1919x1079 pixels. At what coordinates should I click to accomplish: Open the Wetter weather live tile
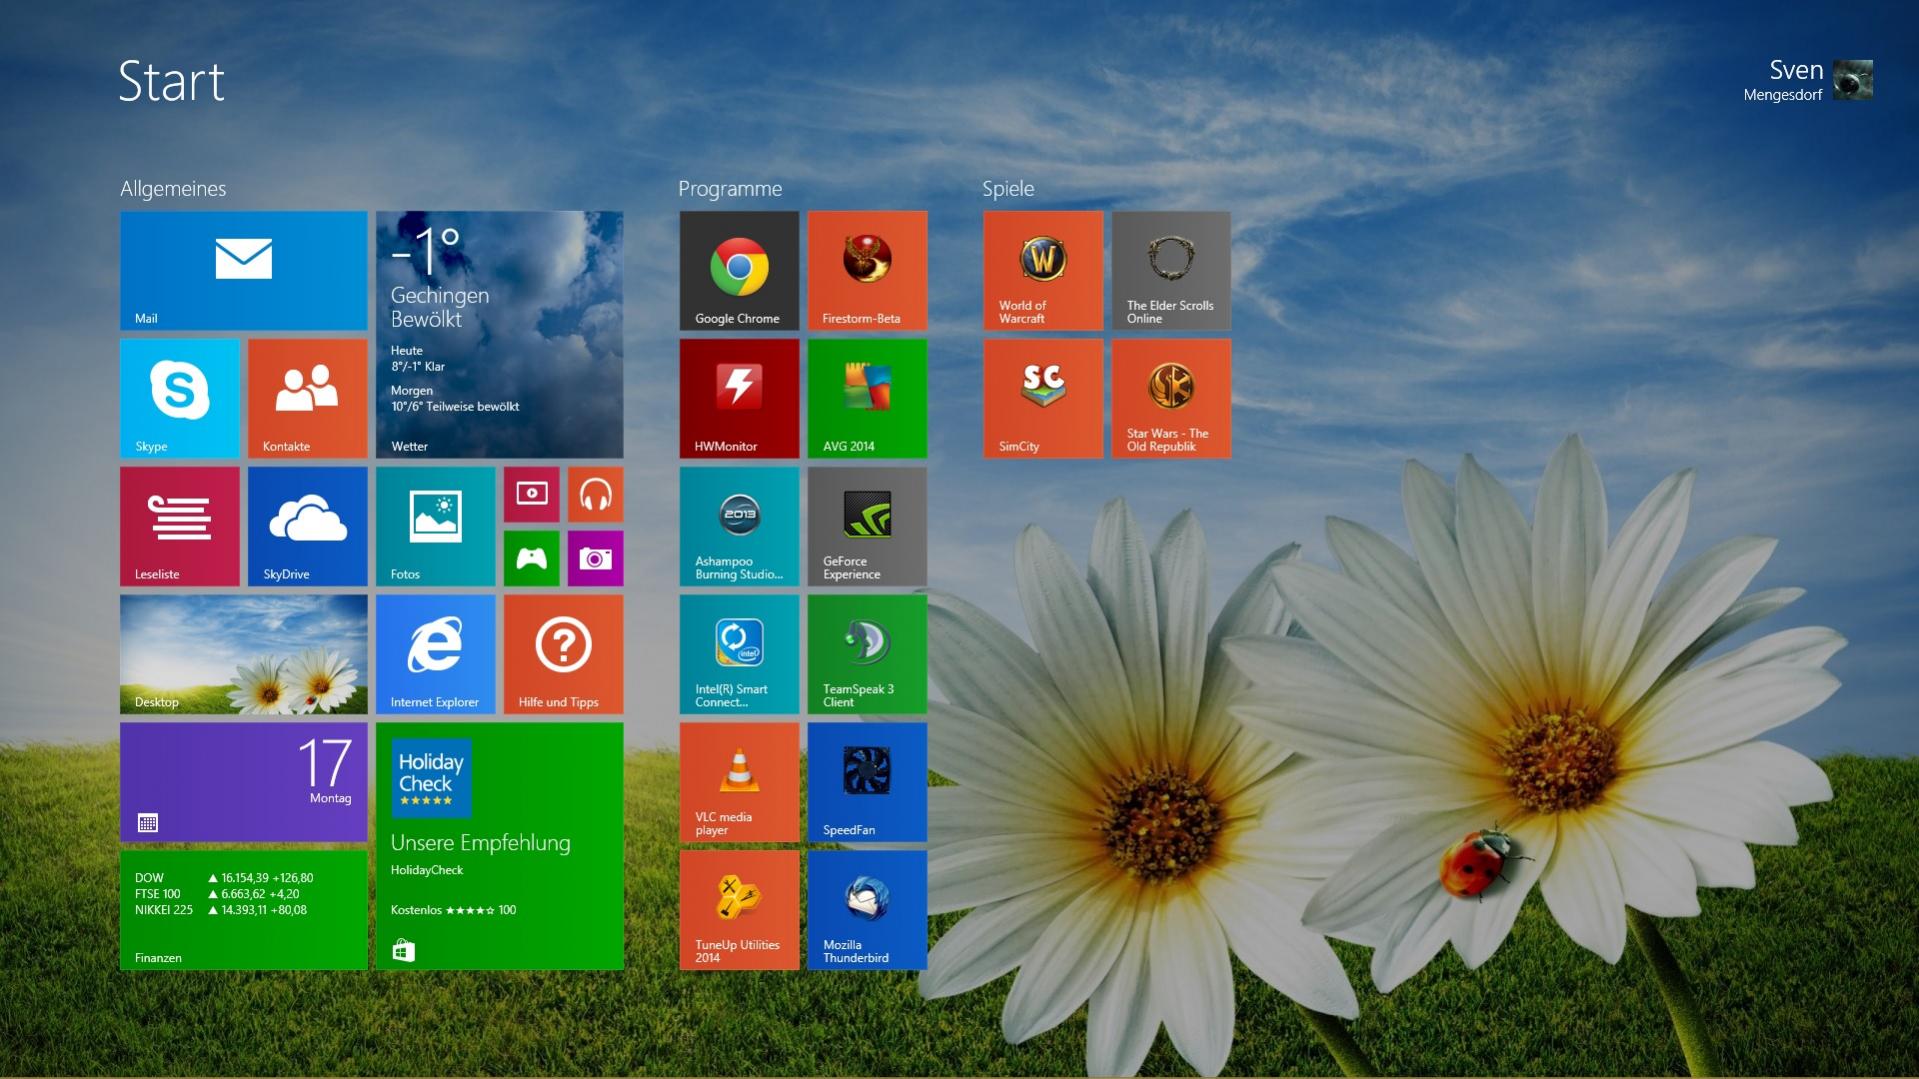[499, 334]
